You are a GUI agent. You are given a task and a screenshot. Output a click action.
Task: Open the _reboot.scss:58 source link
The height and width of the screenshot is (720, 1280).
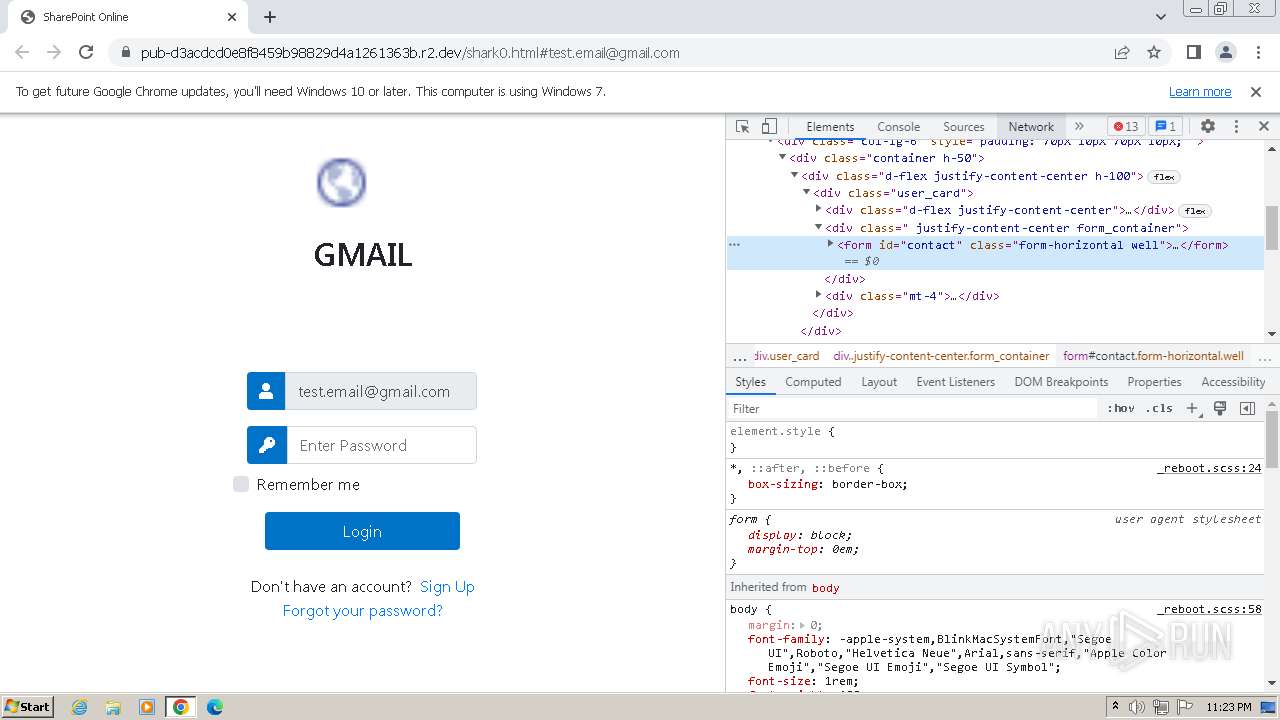[1209, 609]
